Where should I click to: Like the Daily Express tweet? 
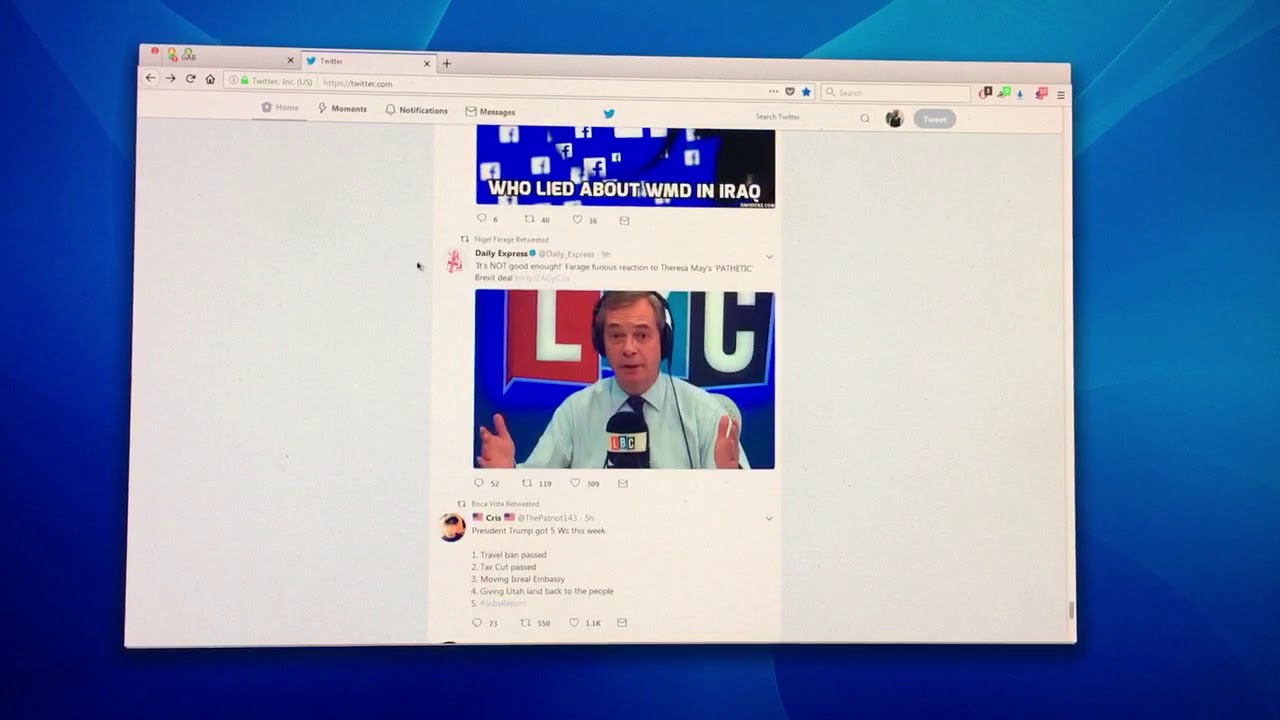coord(575,482)
